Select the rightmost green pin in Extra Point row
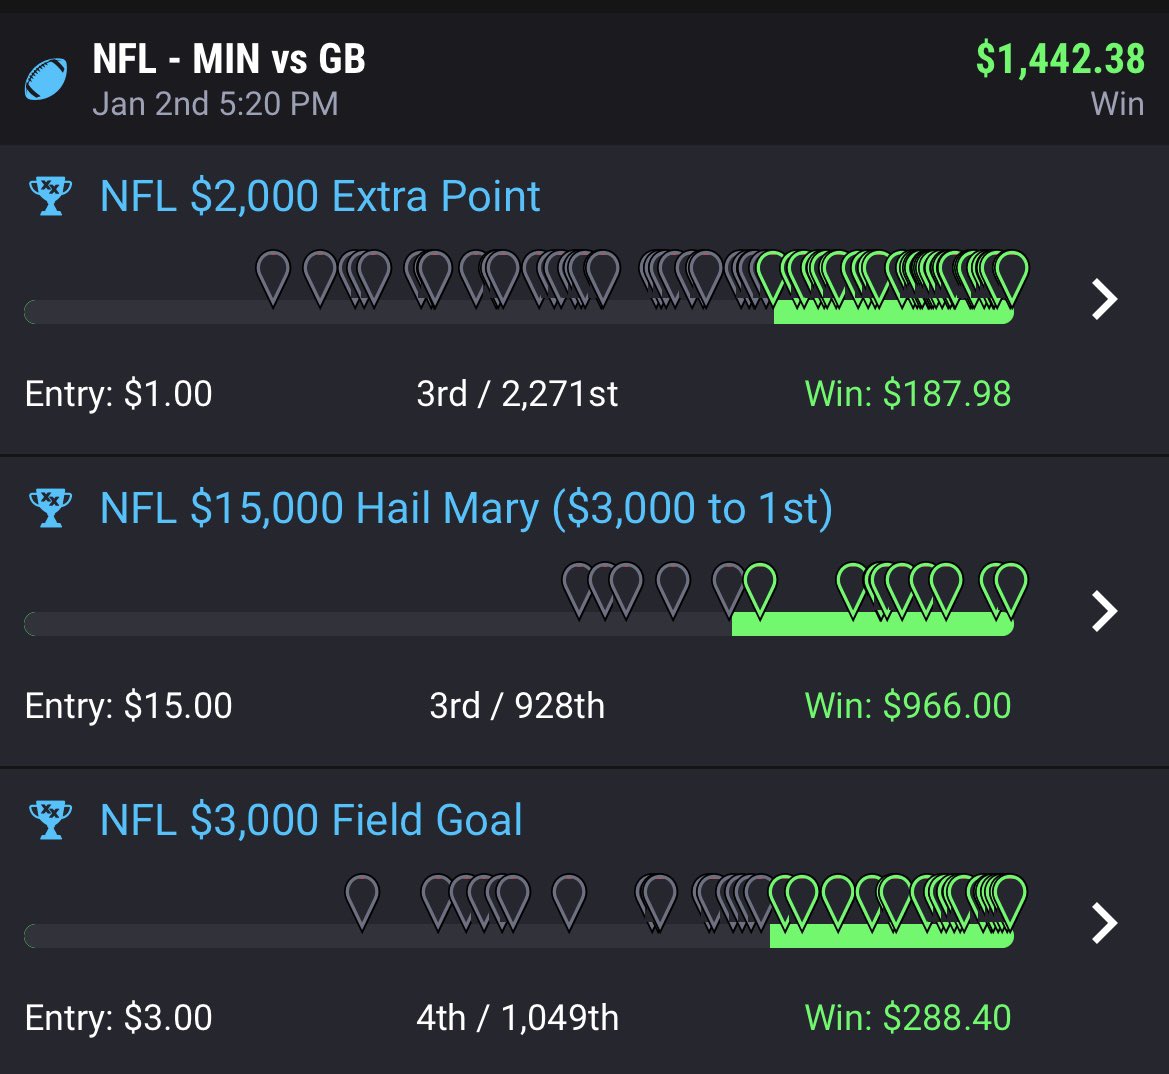 [1011, 277]
